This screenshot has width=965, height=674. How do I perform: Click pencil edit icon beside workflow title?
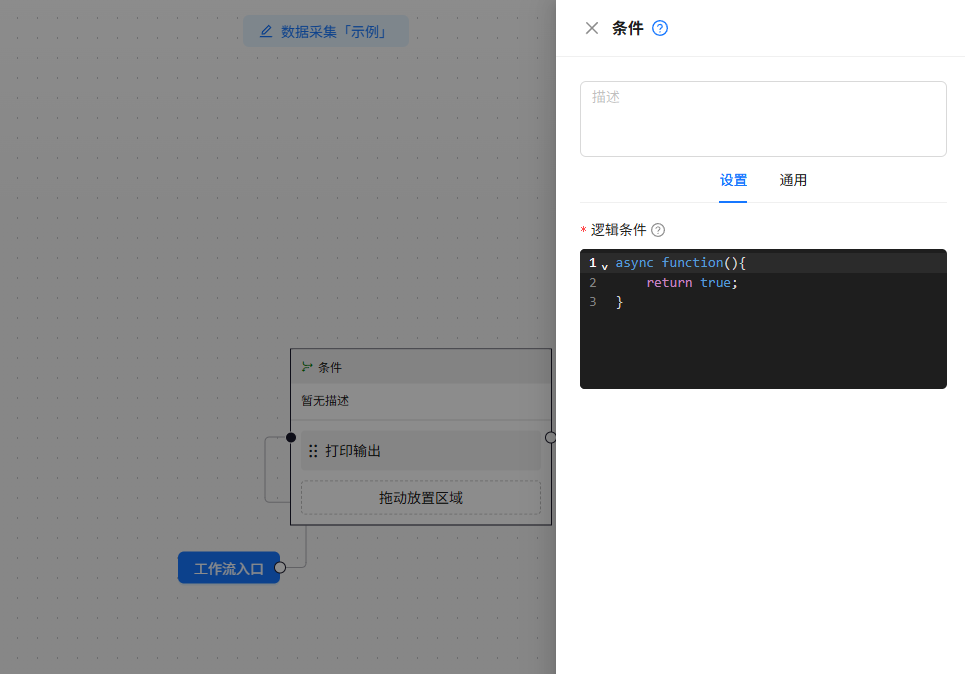click(266, 31)
